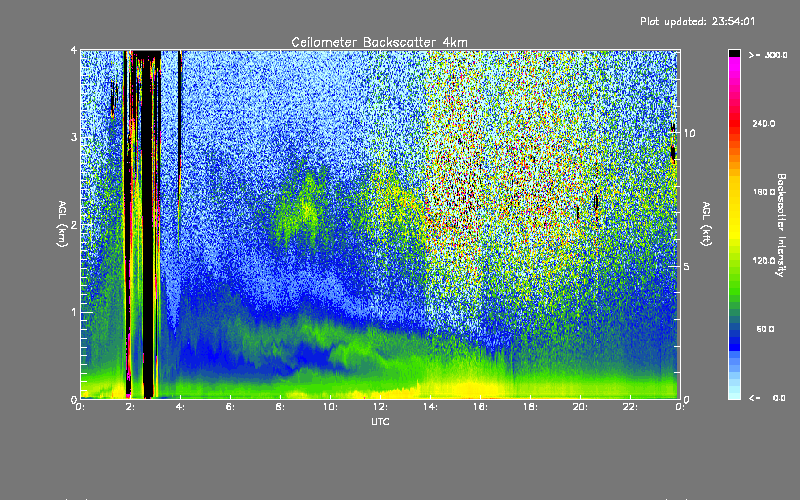Click the '3' tick on AGL (km) axis
800x500 pixels.
click(x=74, y=138)
